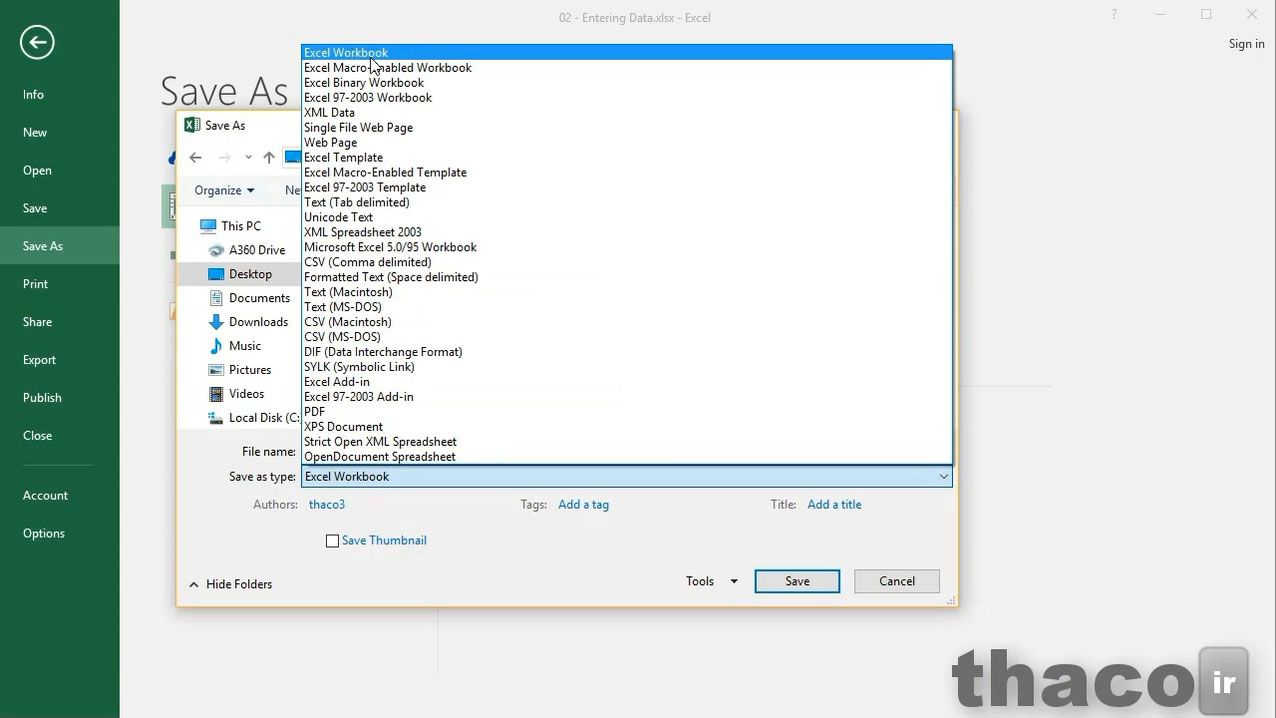
Task: Click the Save button
Action: (x=797, y=581)
